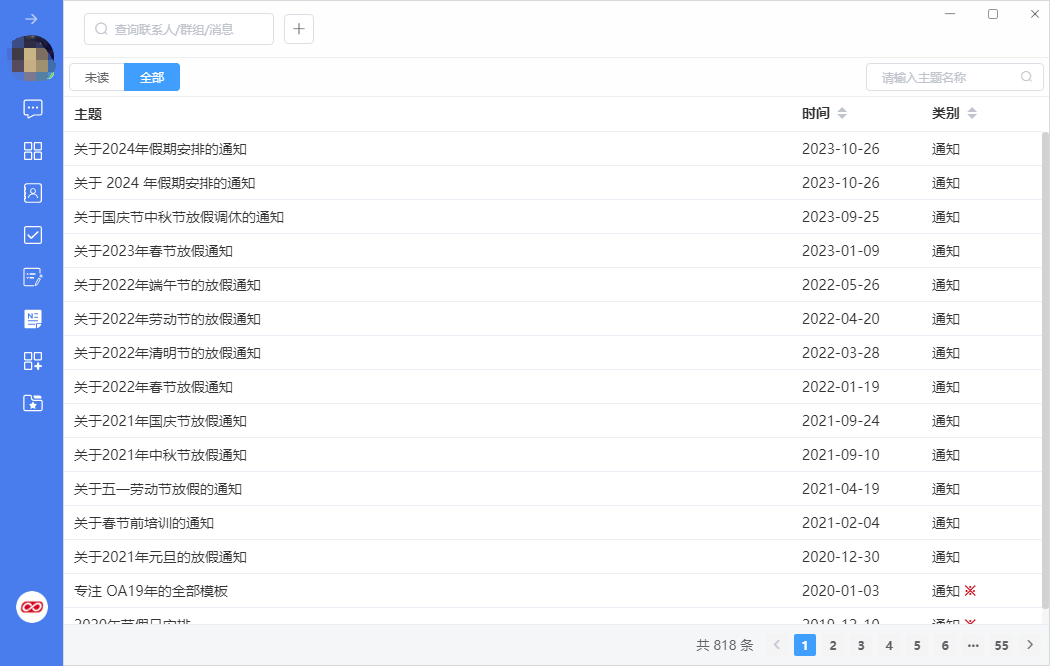Open the notes edit icon in sidebar

click(32, 277)
